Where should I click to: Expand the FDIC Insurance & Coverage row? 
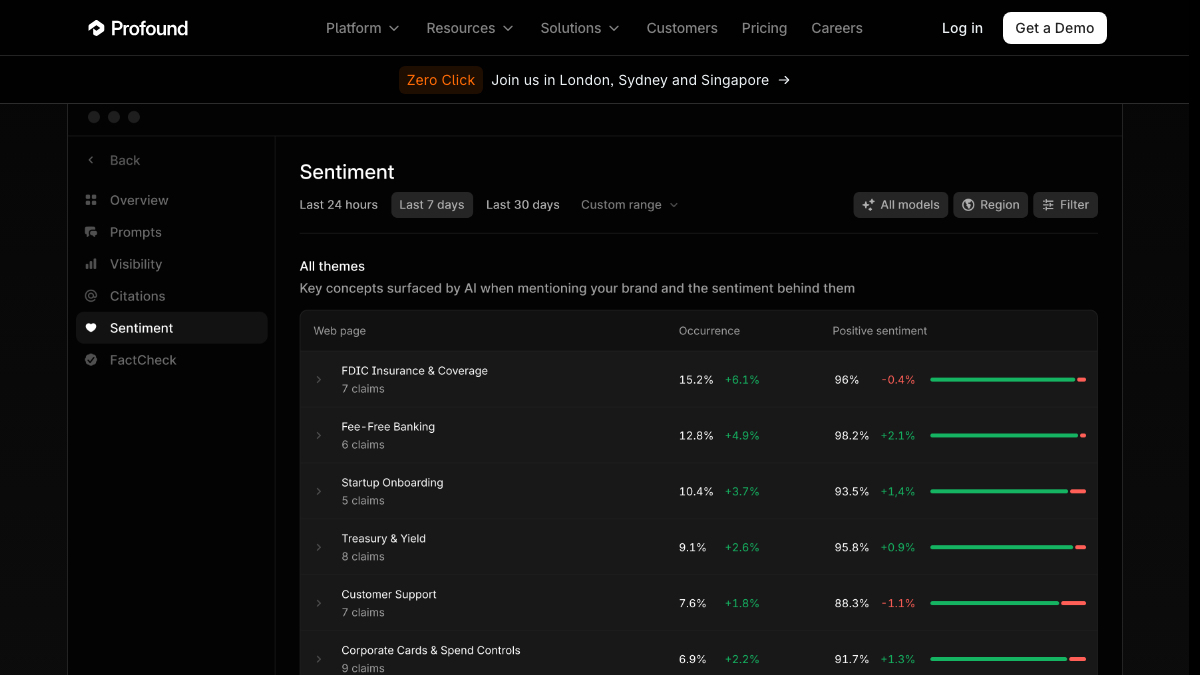click(x=319, y=380)
